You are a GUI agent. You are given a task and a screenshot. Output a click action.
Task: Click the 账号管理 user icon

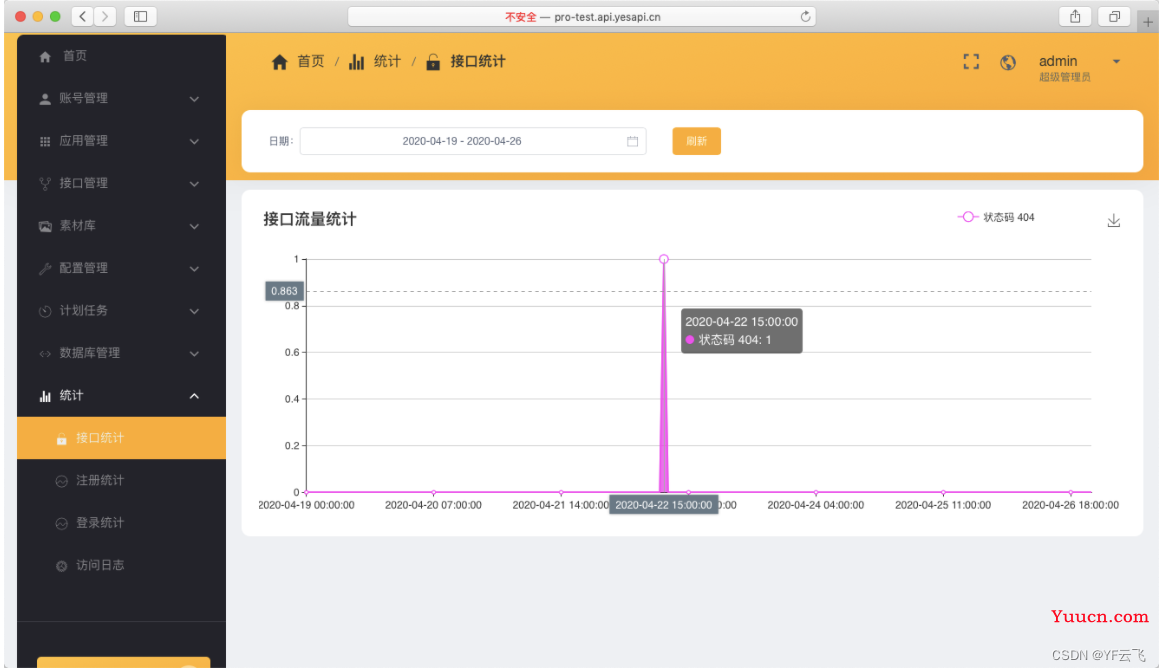point(45,99)
